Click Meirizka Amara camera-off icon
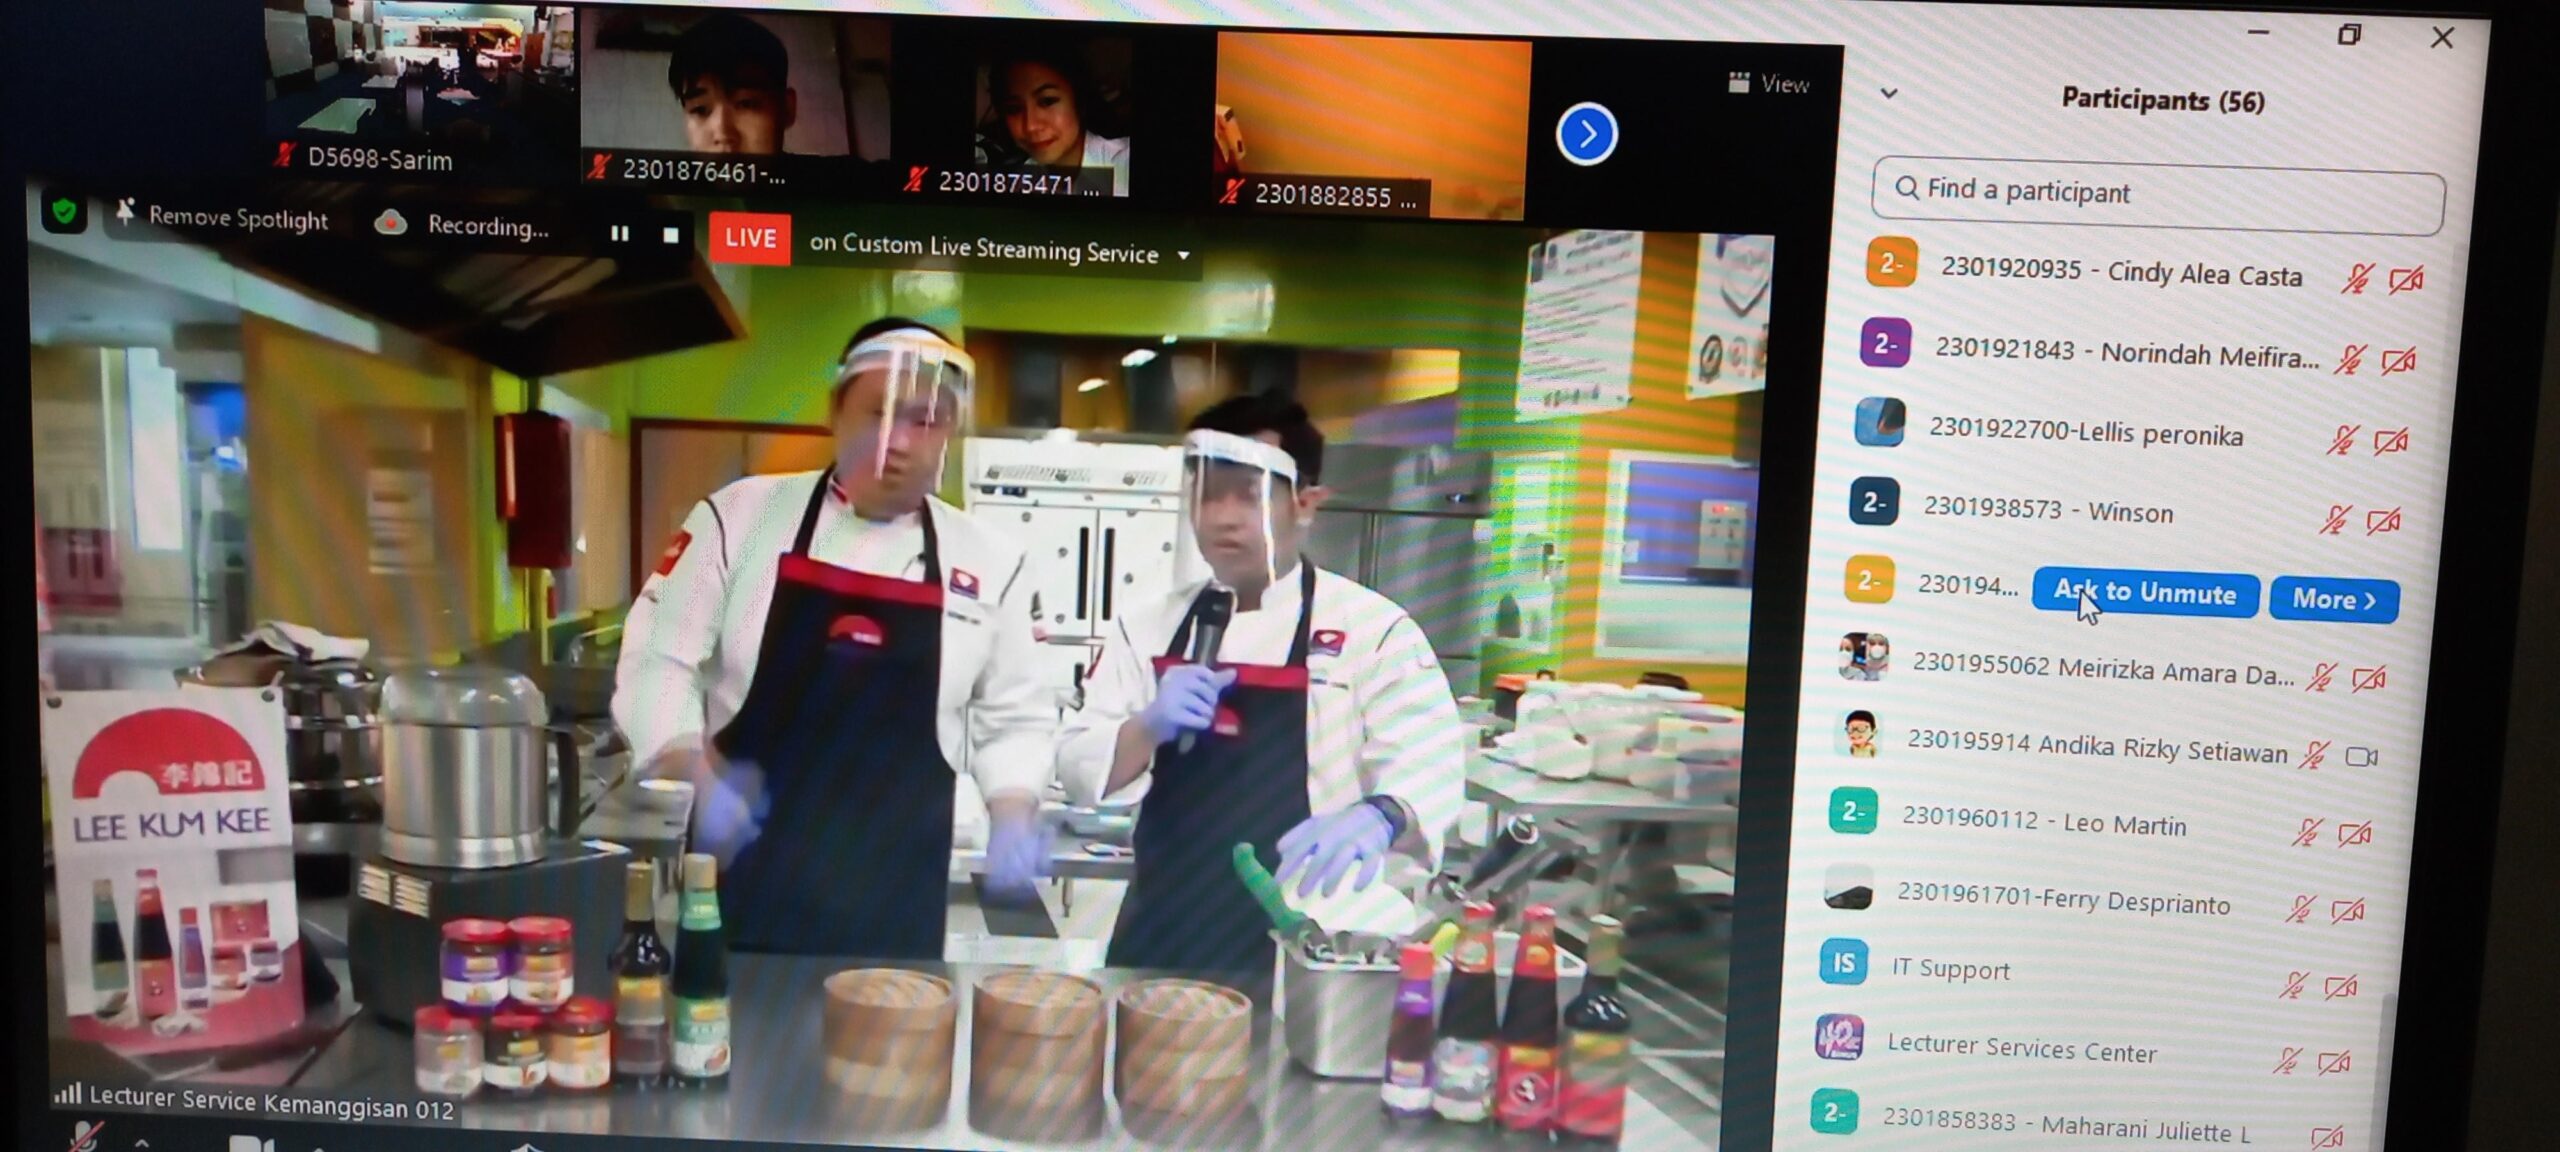The height and width of the screenshot is (1152, 2560). tap(2369, 680)
